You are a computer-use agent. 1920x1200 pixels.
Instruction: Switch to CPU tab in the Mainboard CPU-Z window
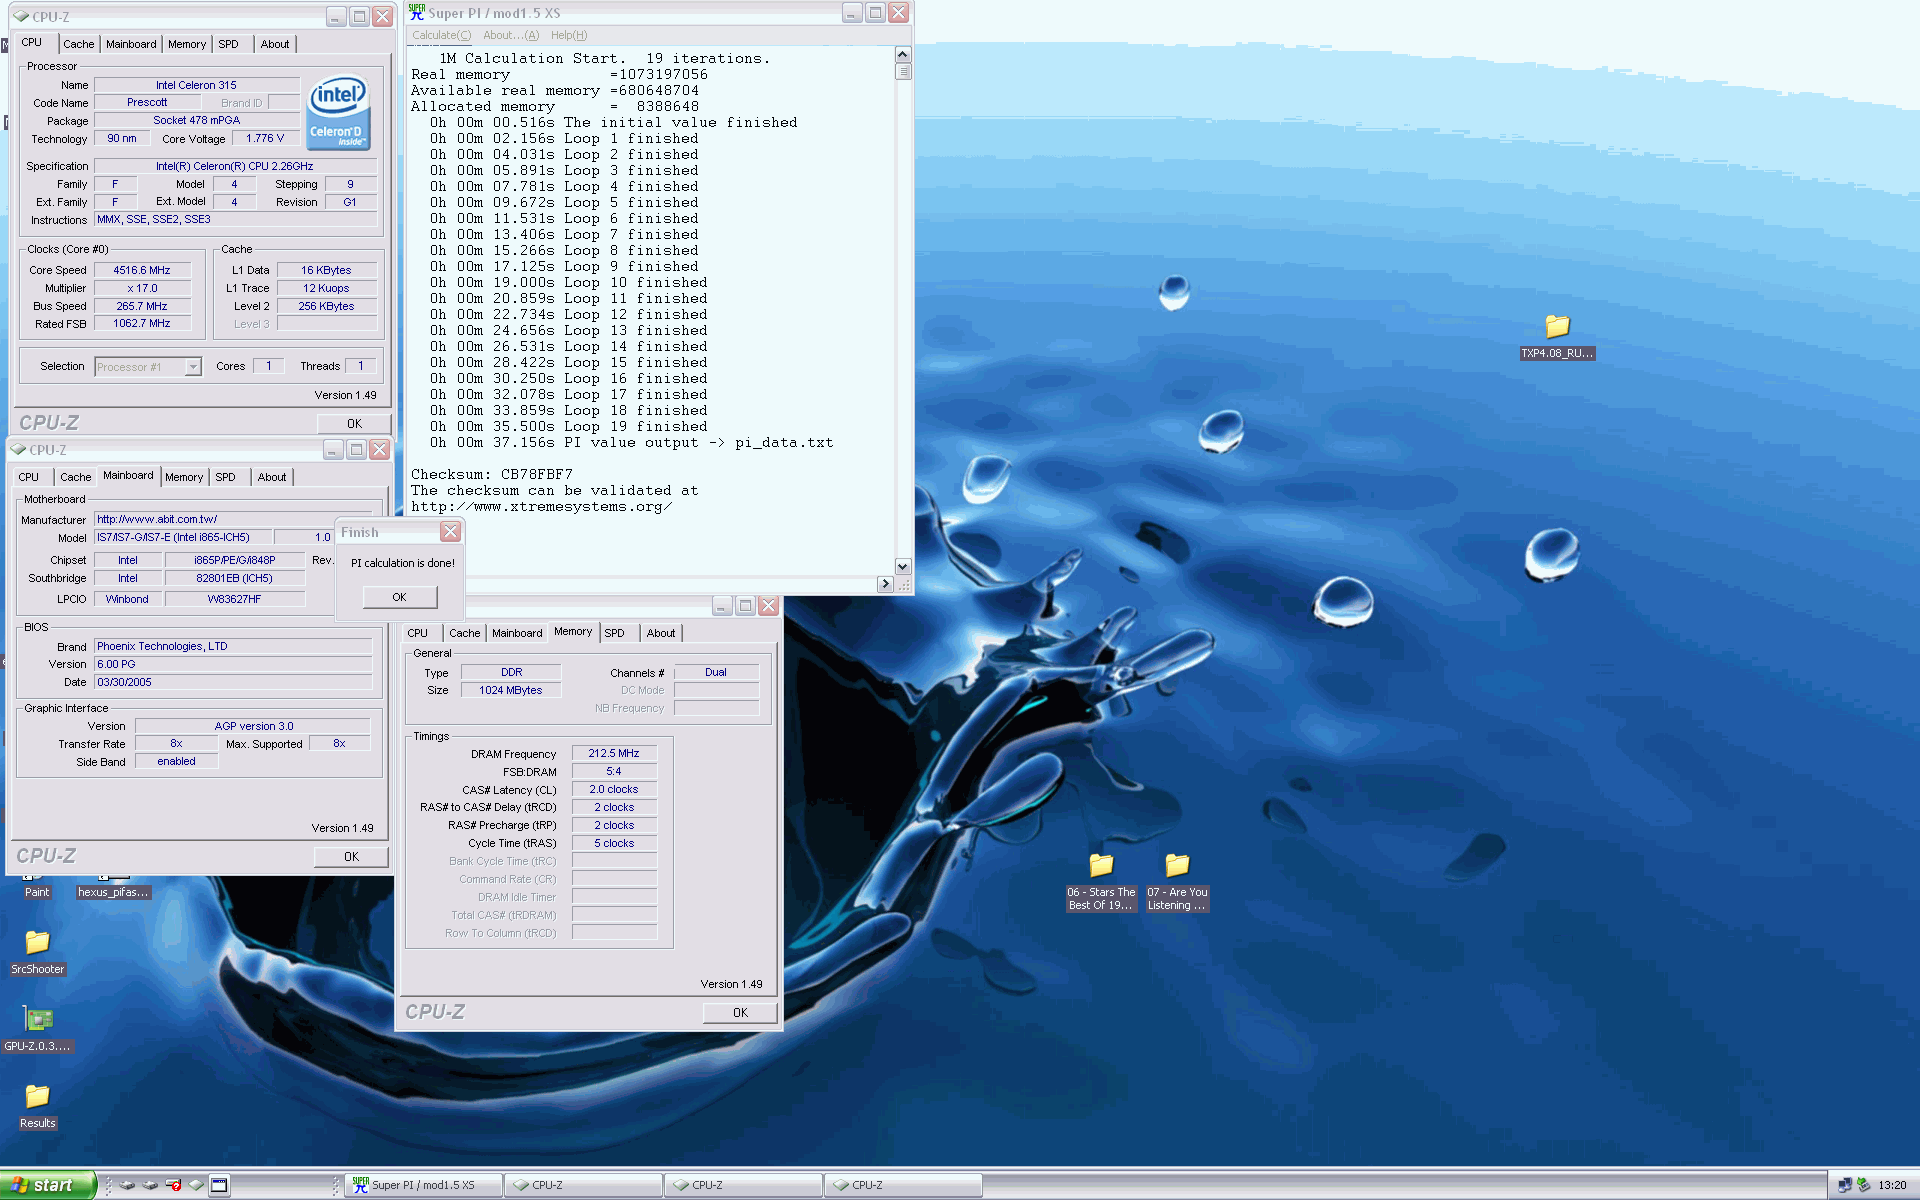pyautogui.click(x=29, y=477)
